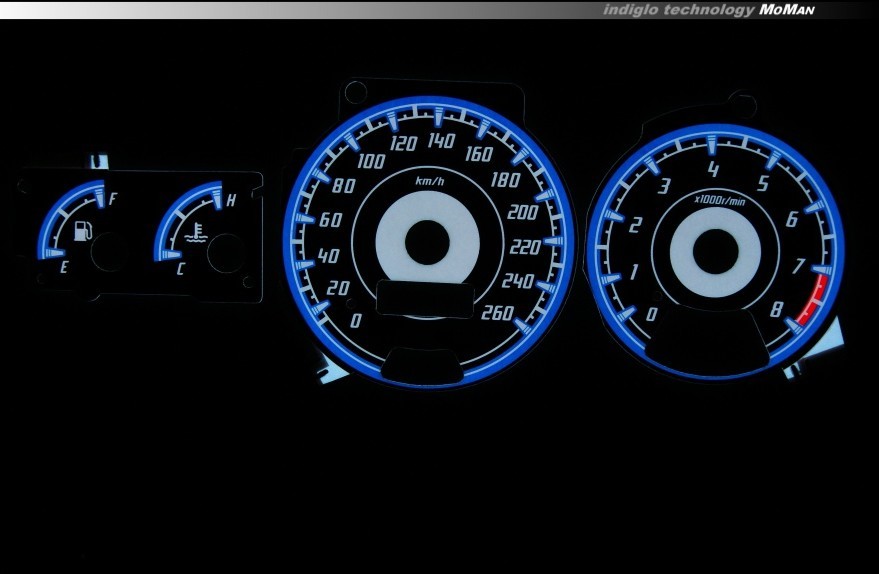This screenshot has width=879, height=574.
Task: Click the 2 mark on the tachometer
Action: (634, 224)
